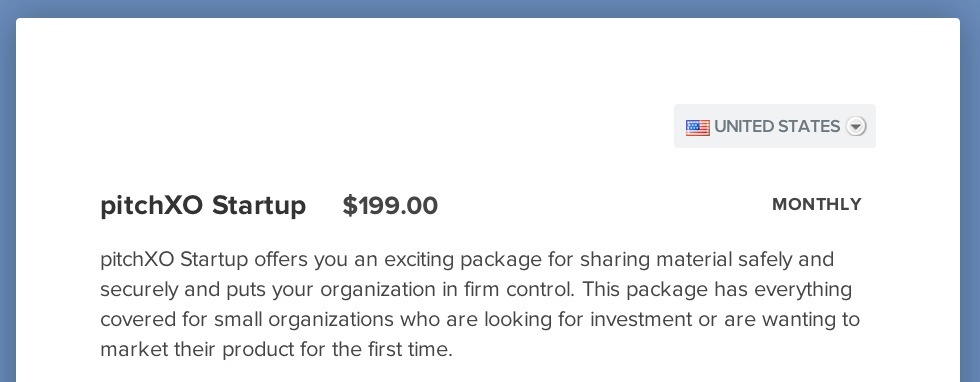Click 'market their product for the first time'
Viewport: 980px width, 382px height.
click(x=276, y=349)
